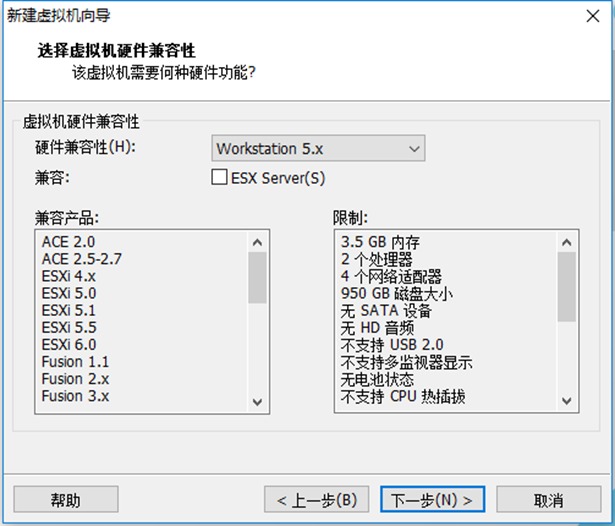Image resolution: width=615 pixels, height=526 pixels.
Task: Select ACE 2.0 in compatible products
Action: (68, 242)
